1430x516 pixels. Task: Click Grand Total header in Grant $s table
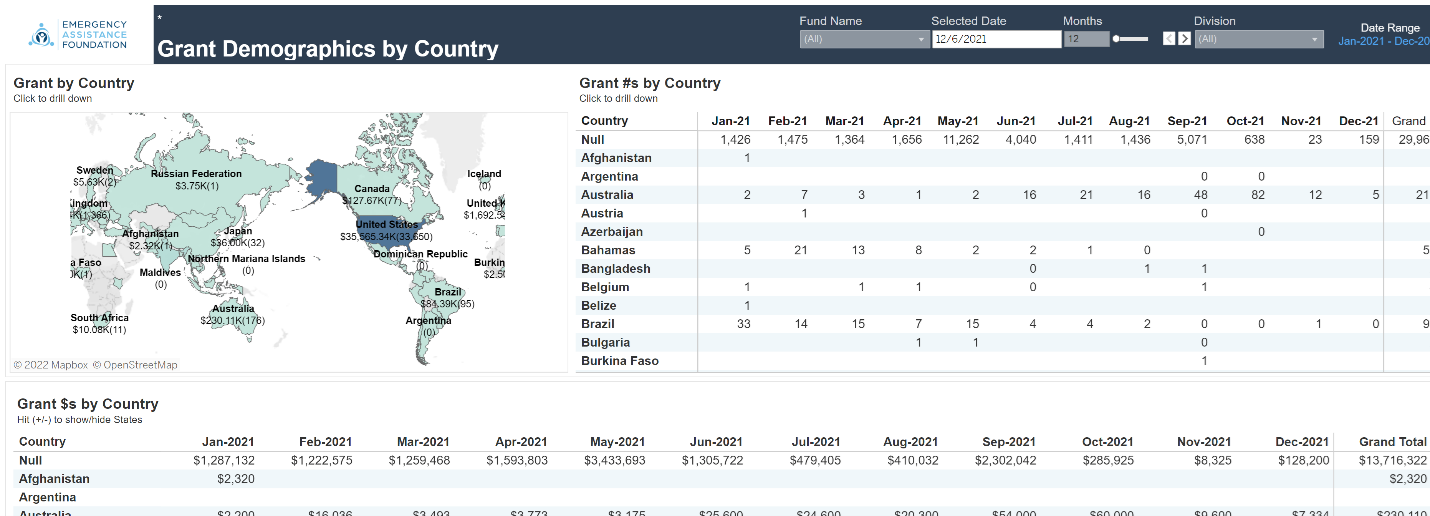(x=1393, y=442)
